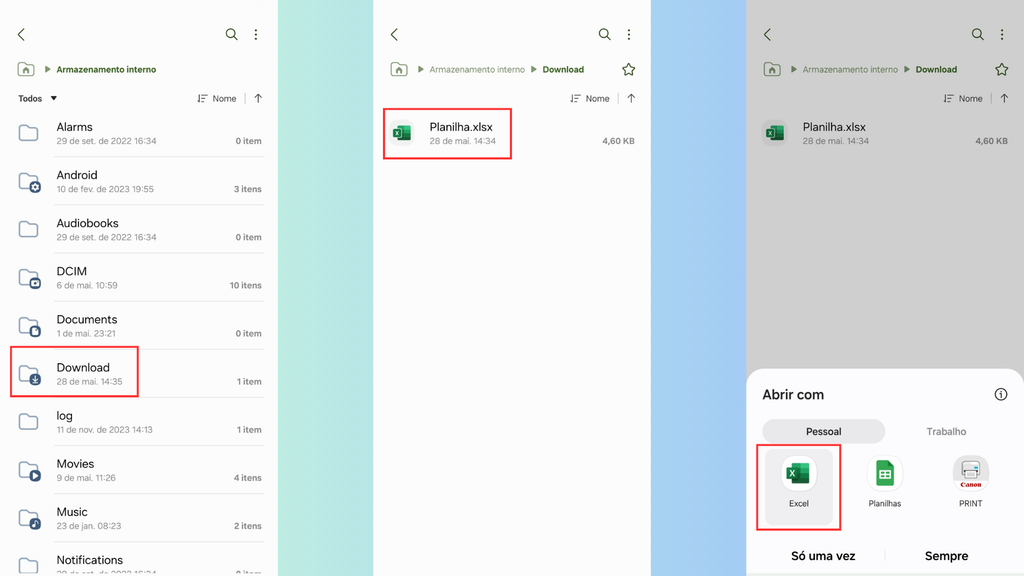Open the DCIM folder
Image resolution: width=1024 pixels, height=576 pixels.
point(138,278)
